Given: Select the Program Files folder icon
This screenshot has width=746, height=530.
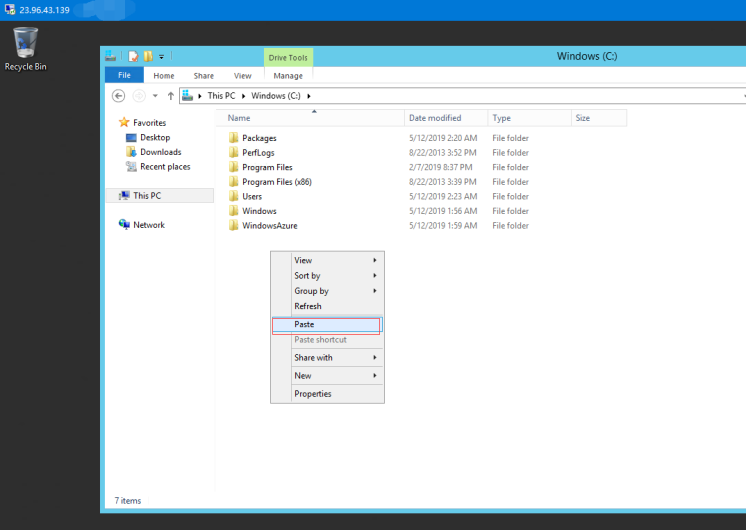Looking at the screenshot, I should 234,168.
